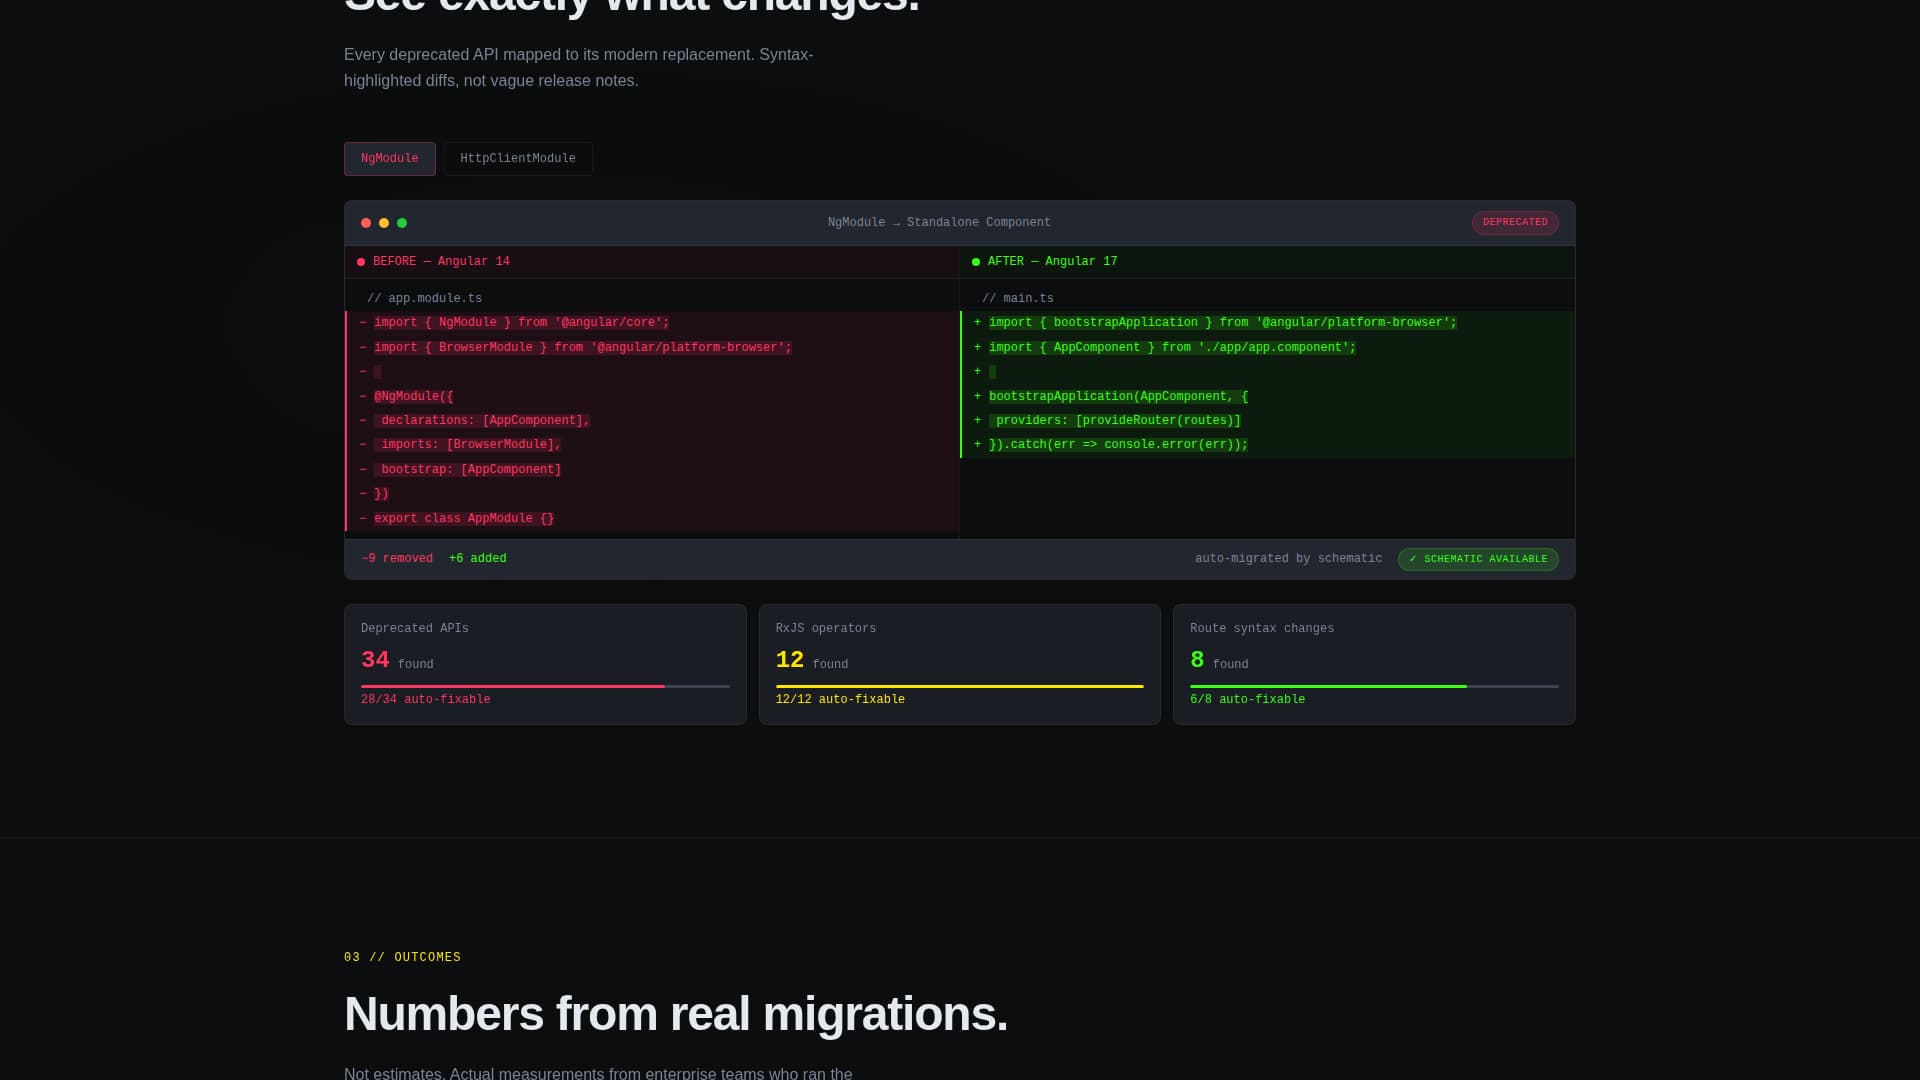This screenshot has width=1920, height=1080.
Task: Click the 'providers: [provideRouter(routes)]' line
Action: 1267,420
